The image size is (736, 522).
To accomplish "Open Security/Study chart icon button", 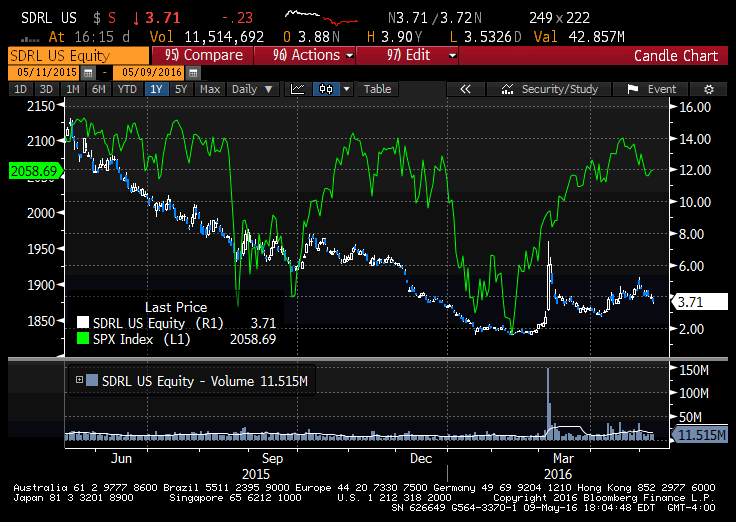I will click(549, 89).
